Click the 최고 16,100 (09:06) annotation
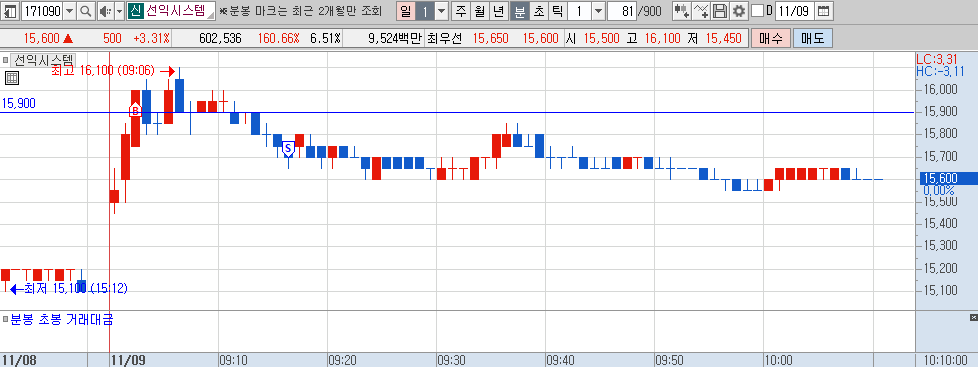 102,71
